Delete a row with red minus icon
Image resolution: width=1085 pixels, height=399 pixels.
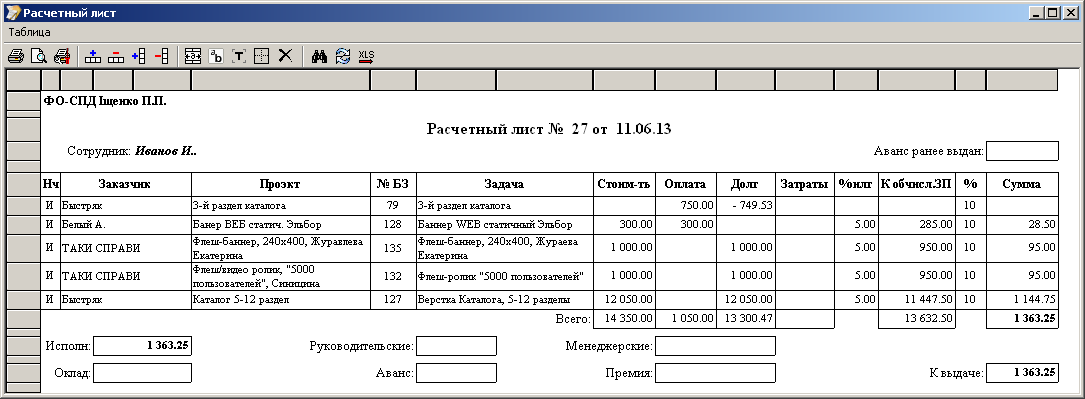click(x=116, y=56)
